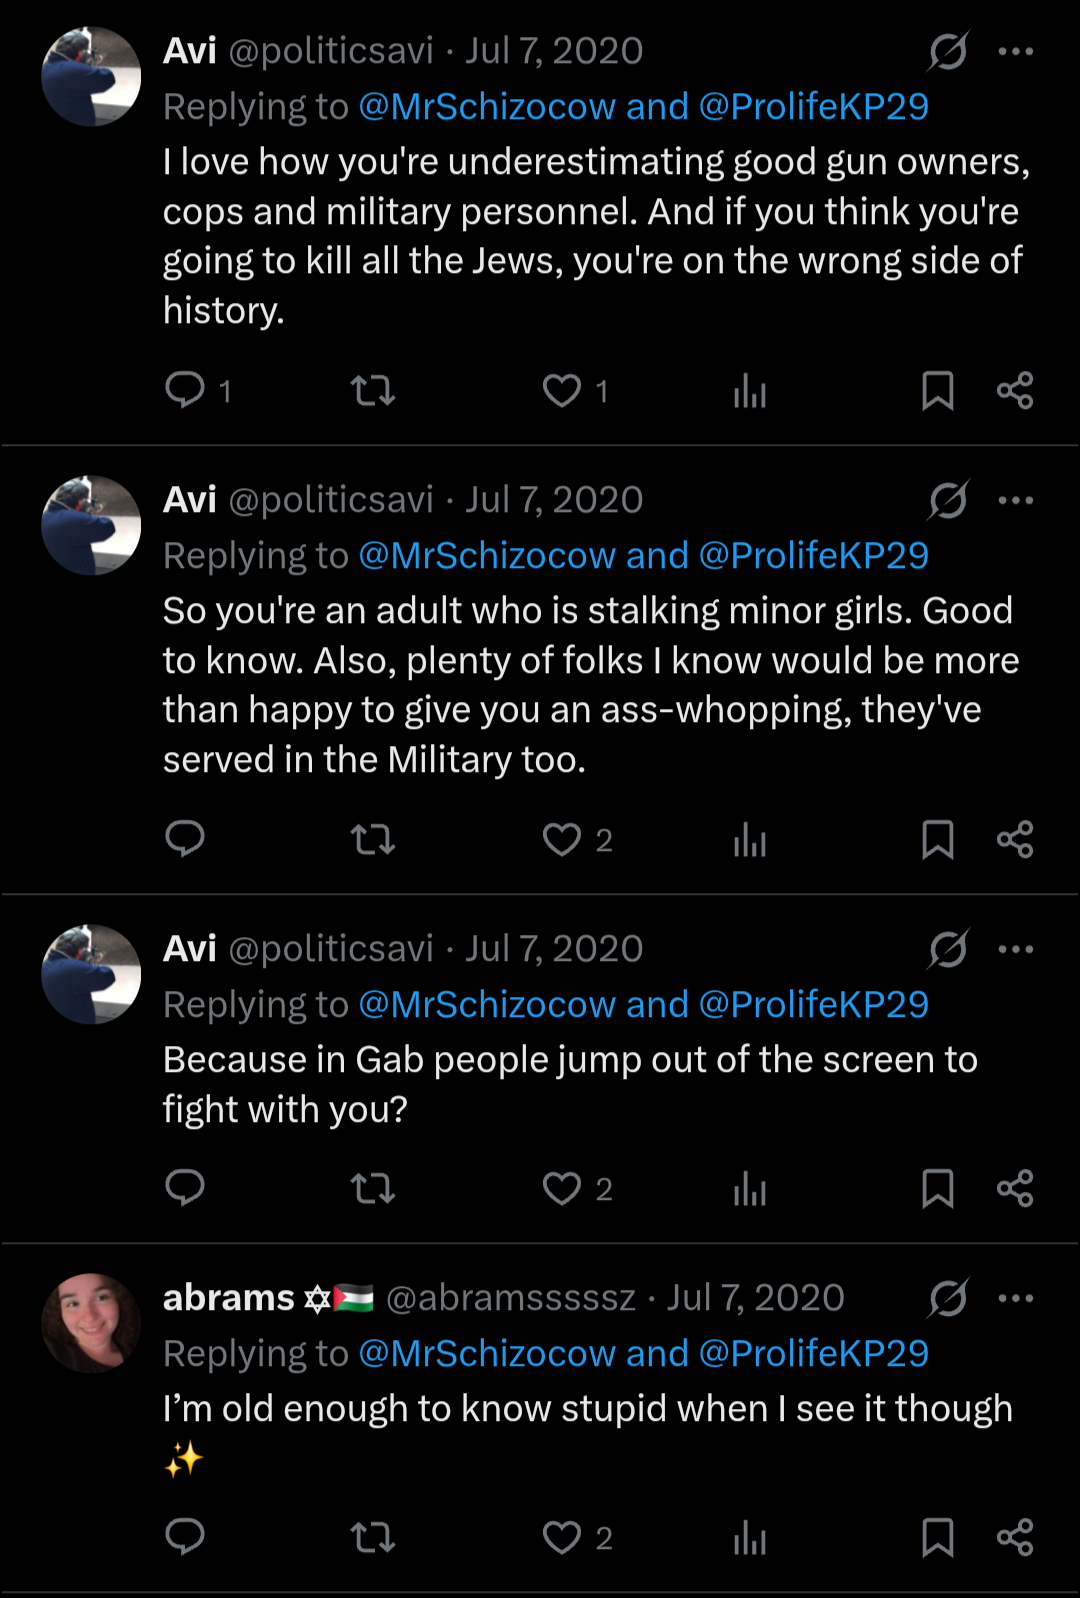The width and height of the screenshot is (1080, 1598).
Task: Open more options menu on first Avi tweet
Action: (x=1016, y=51)
